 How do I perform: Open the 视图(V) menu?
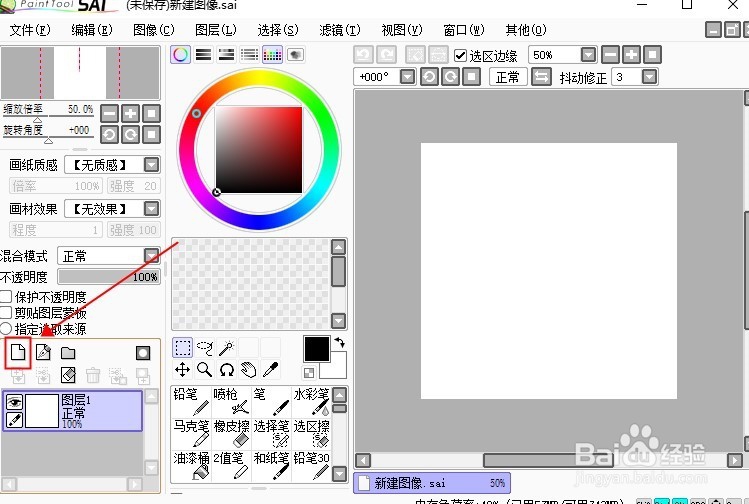402,30
